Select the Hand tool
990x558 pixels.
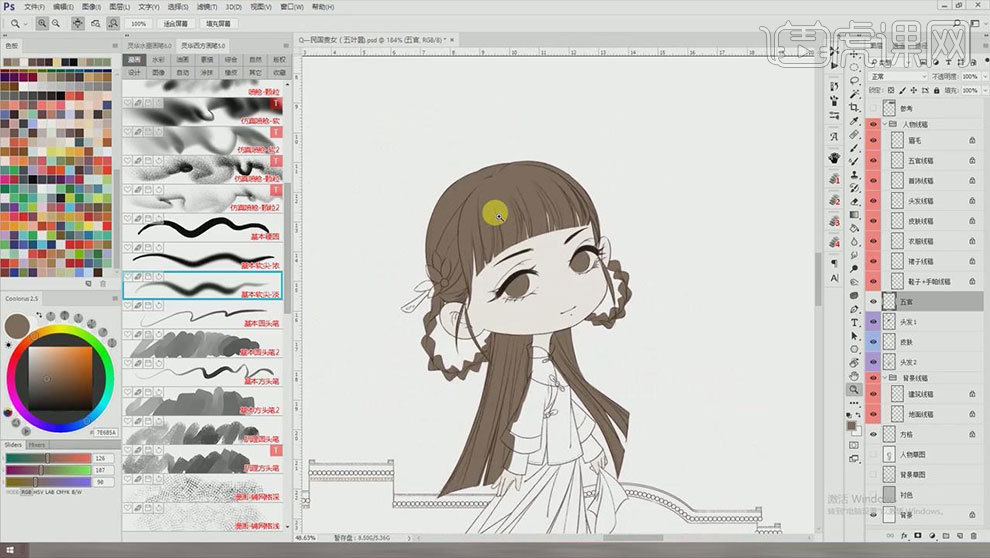(x=854, y=376)
